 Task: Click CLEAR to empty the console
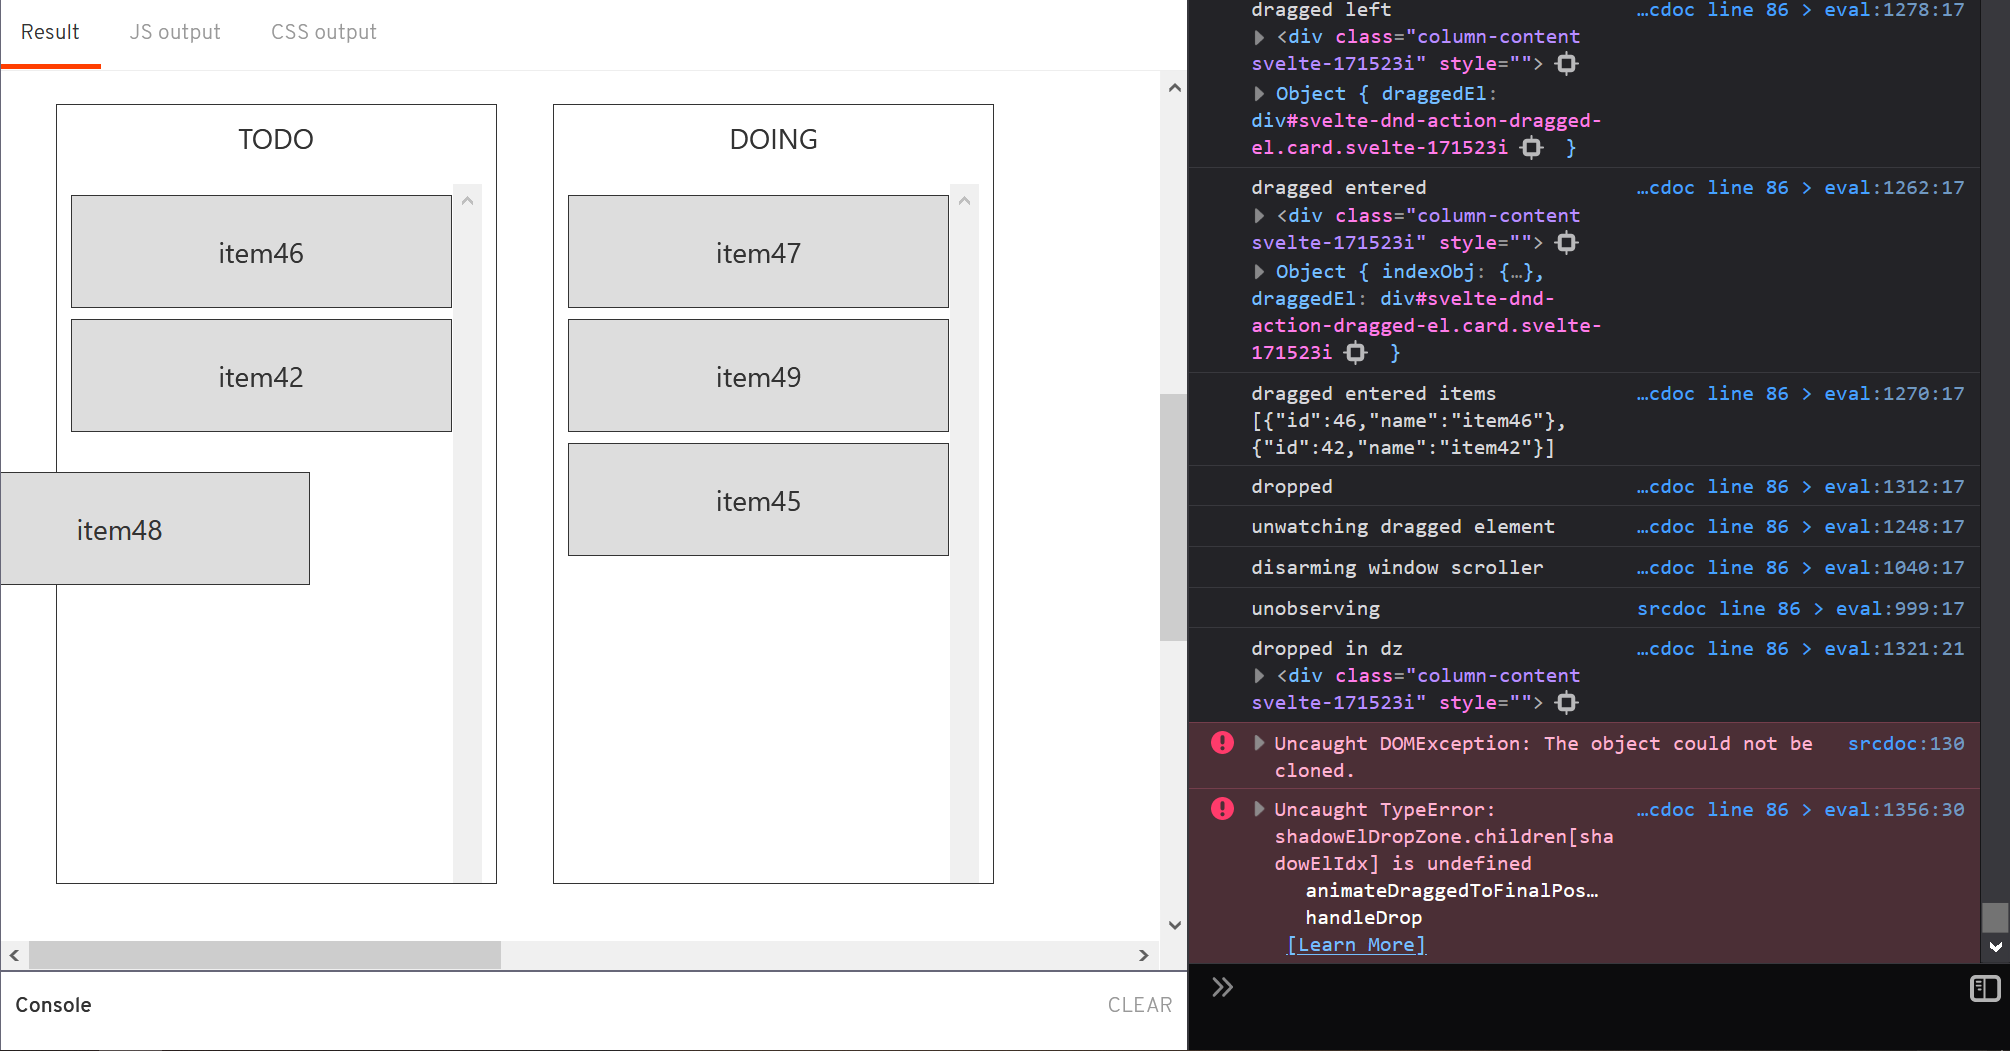pos(1140,1005)
